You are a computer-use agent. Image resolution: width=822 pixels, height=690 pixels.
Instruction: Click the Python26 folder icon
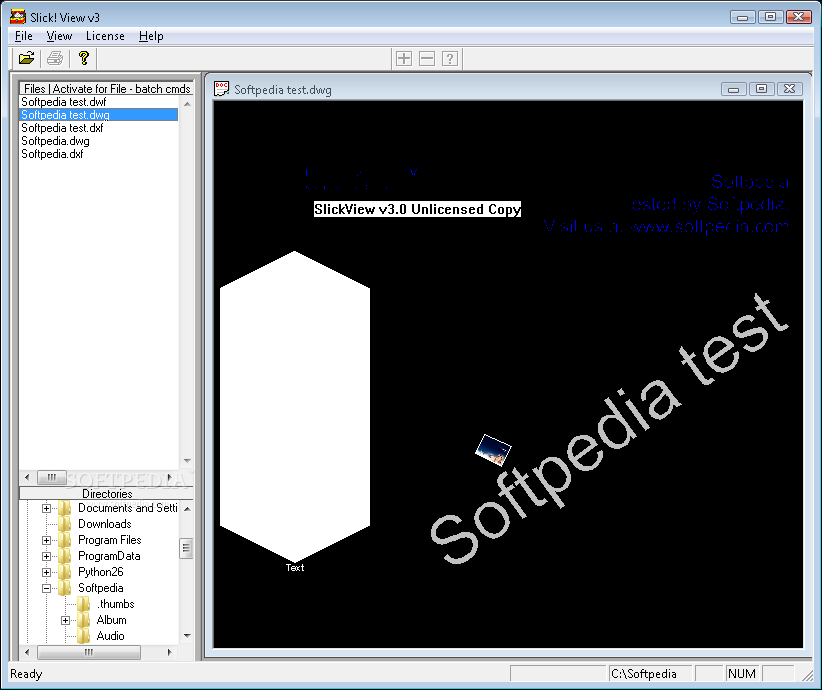[x=65, y=572]
